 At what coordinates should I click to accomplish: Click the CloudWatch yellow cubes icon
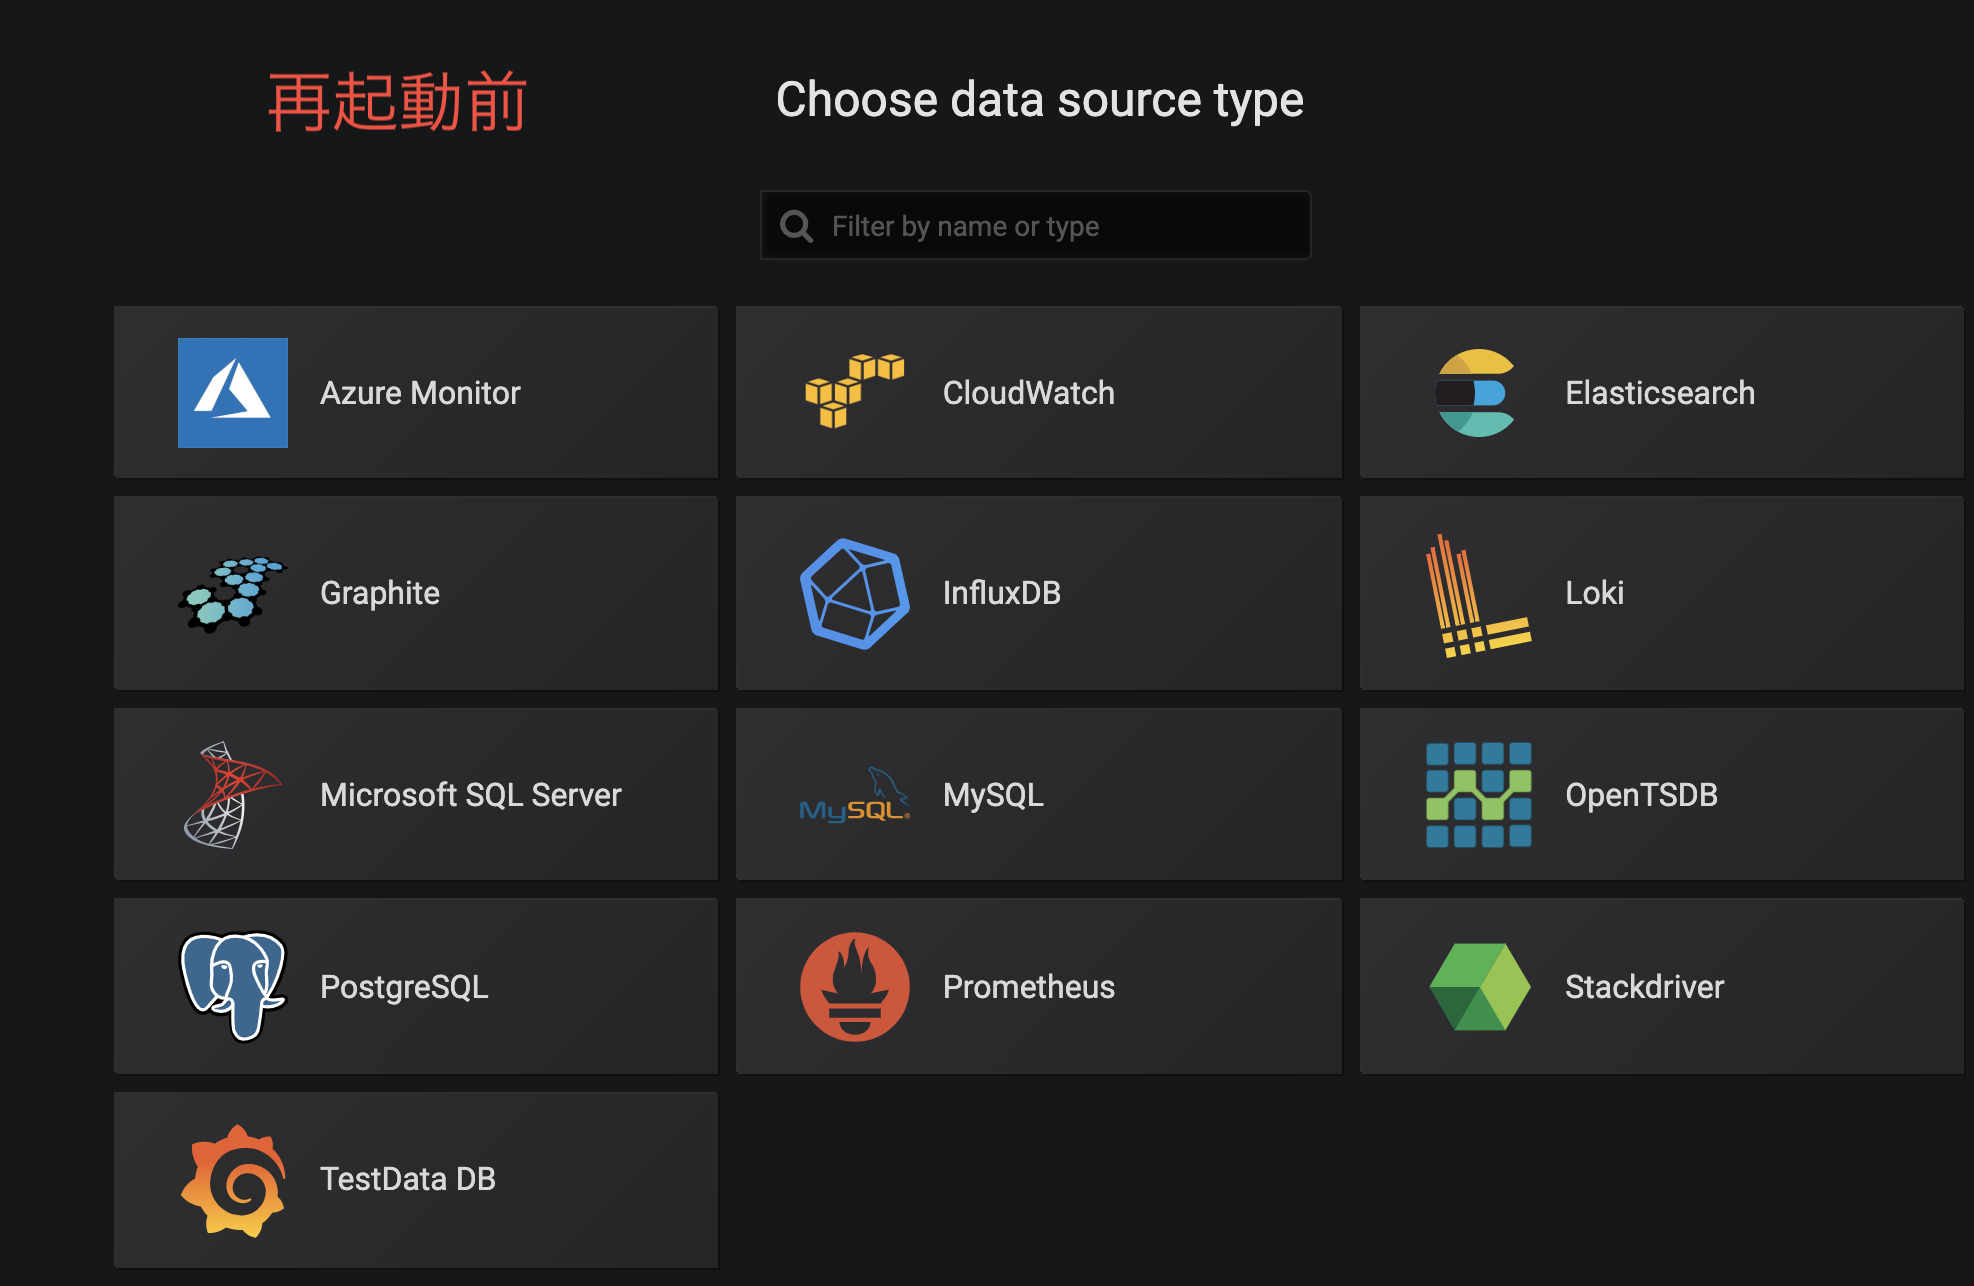click(x=855, y=391)
